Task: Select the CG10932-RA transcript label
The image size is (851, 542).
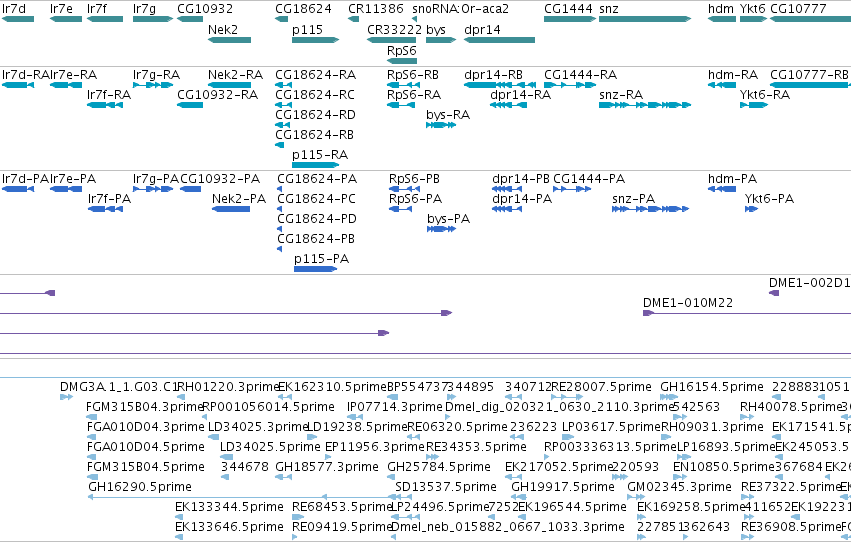Action: point(218,95)
